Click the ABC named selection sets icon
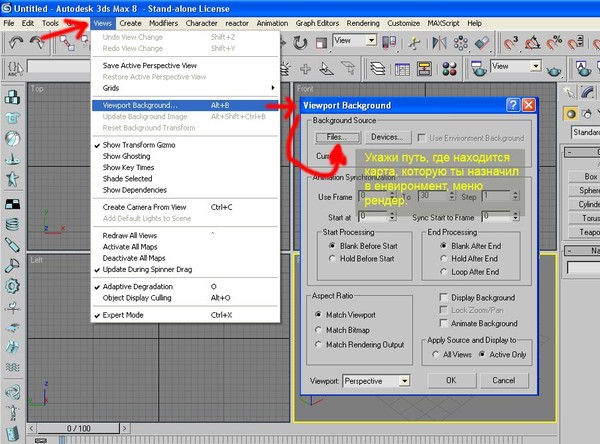 coord(15,69)
